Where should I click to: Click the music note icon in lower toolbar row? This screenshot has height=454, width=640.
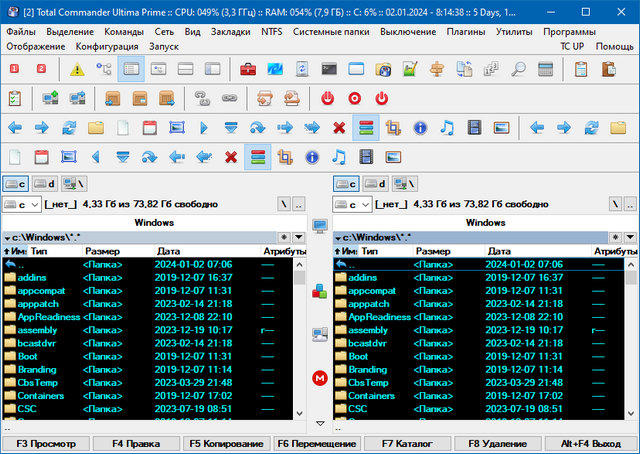click(x=339, y=158)
